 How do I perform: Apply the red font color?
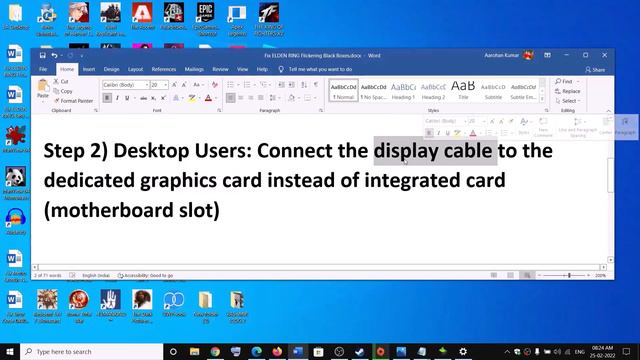(x=208, y=98)
